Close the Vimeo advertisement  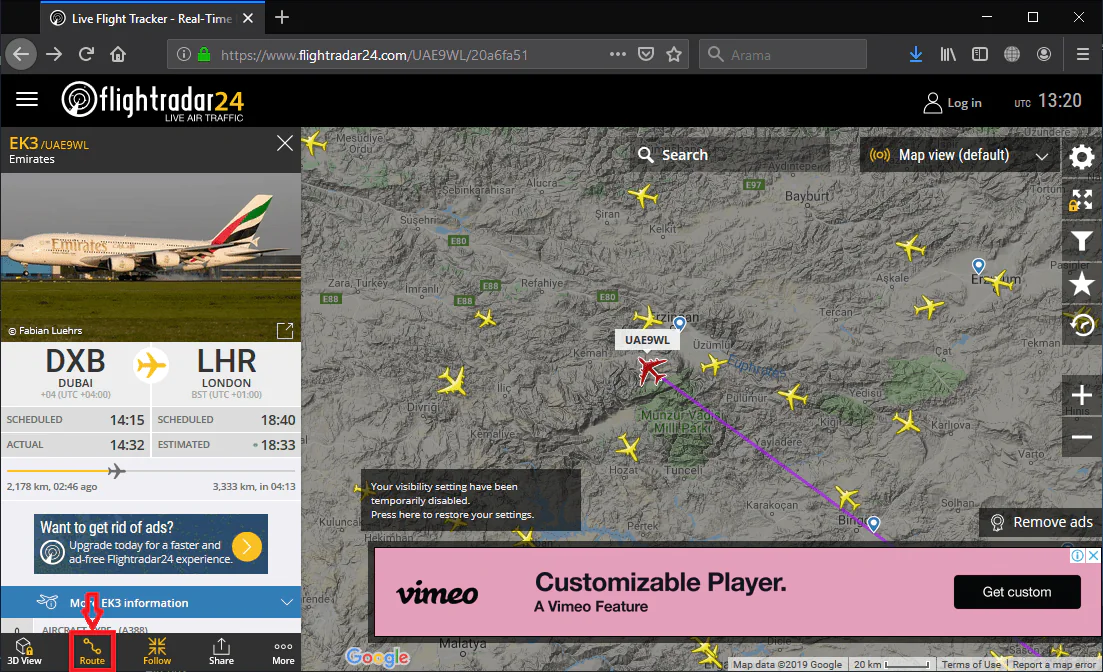(1093, 555)
